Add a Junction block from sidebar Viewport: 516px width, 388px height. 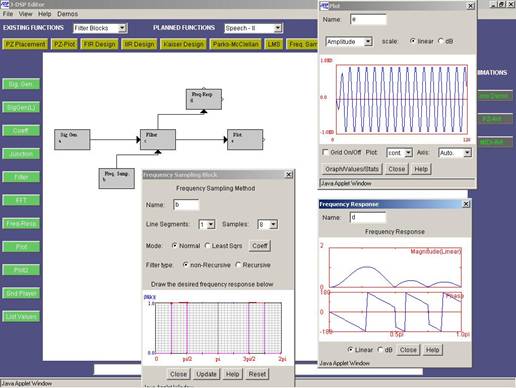[x=21, y=154]
